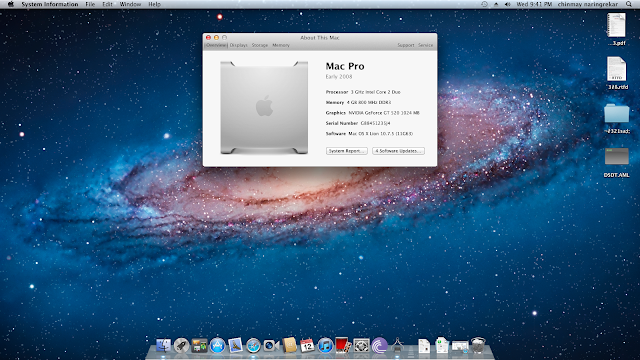640x360 pixels.
Task: Click the Graphics NVIDIA GeForce row
Action: (x=372, y=113)
